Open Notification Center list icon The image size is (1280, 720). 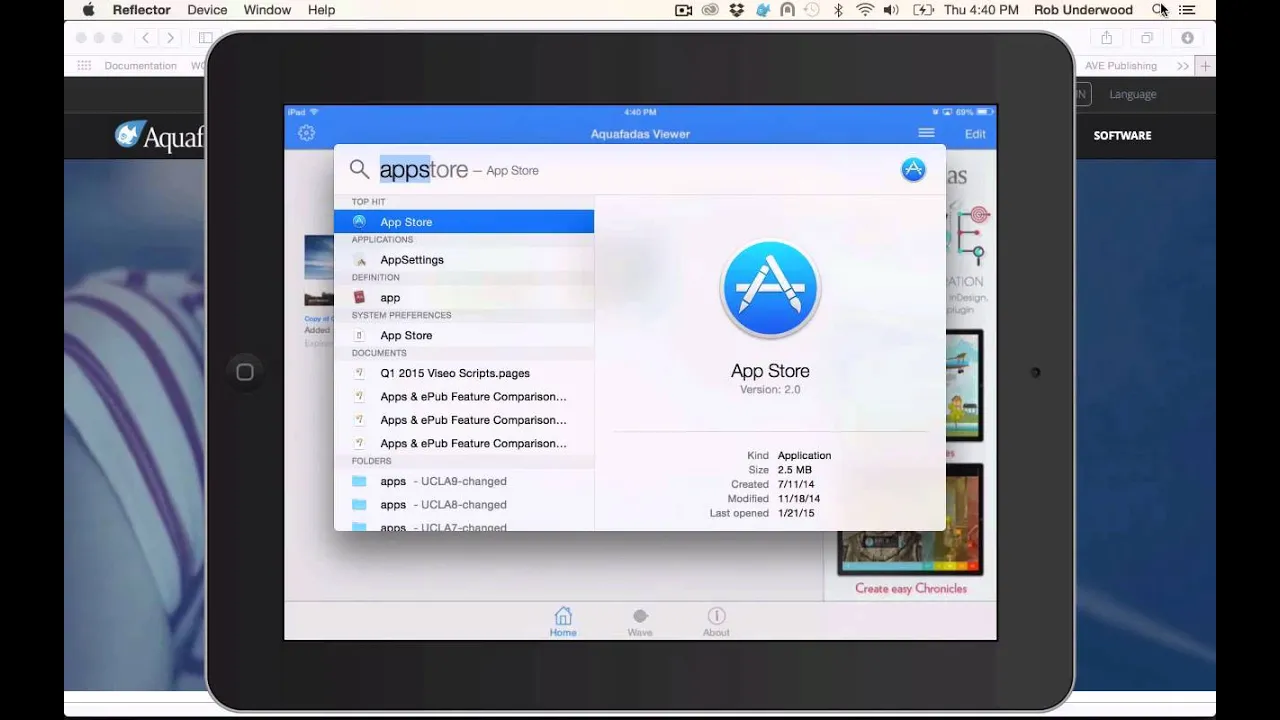[x=1187, y=10]
